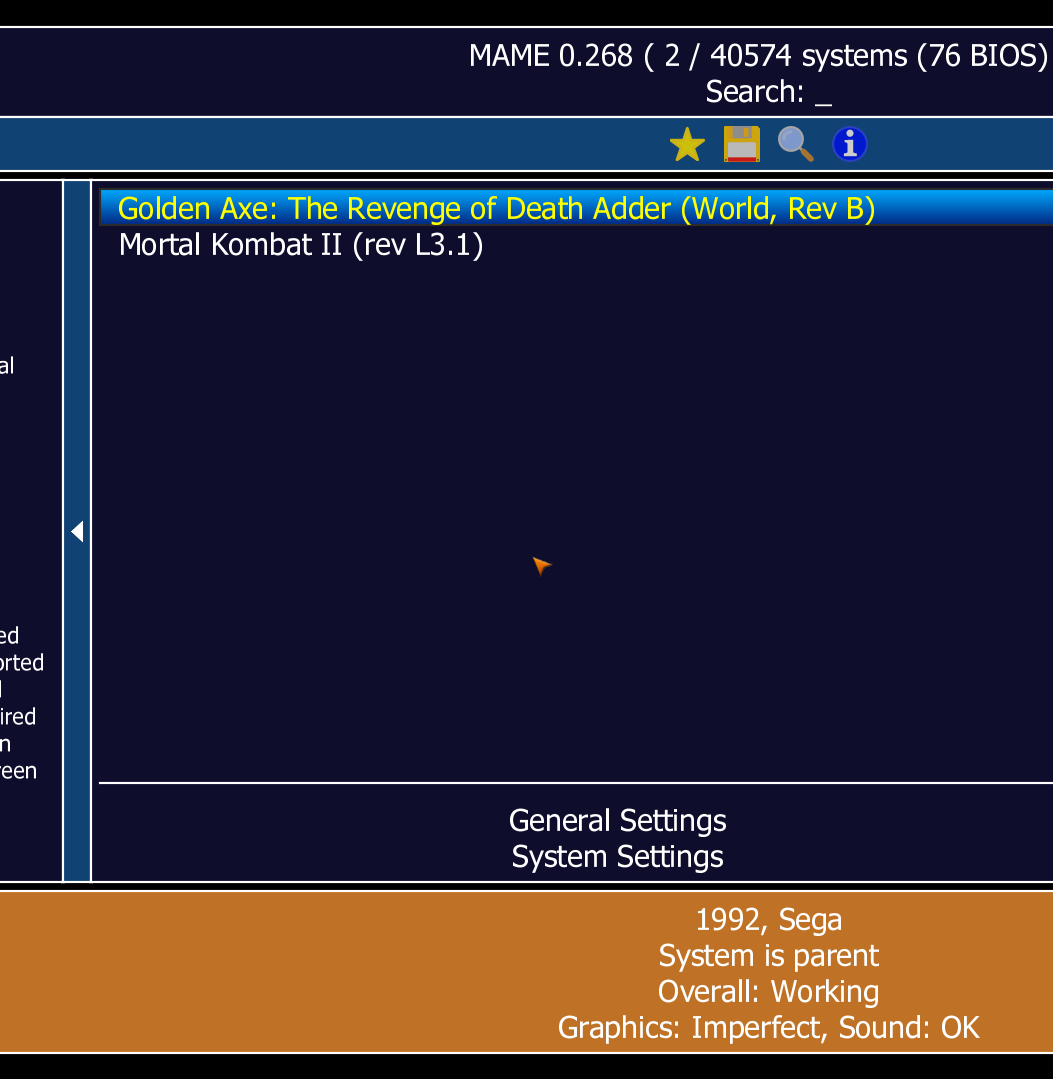This screenshot has width=1053, height=1079.
Task: Click 'Graphics: Imperfect, Sound: OK' status line
Action: click(x=769, y=1027)
